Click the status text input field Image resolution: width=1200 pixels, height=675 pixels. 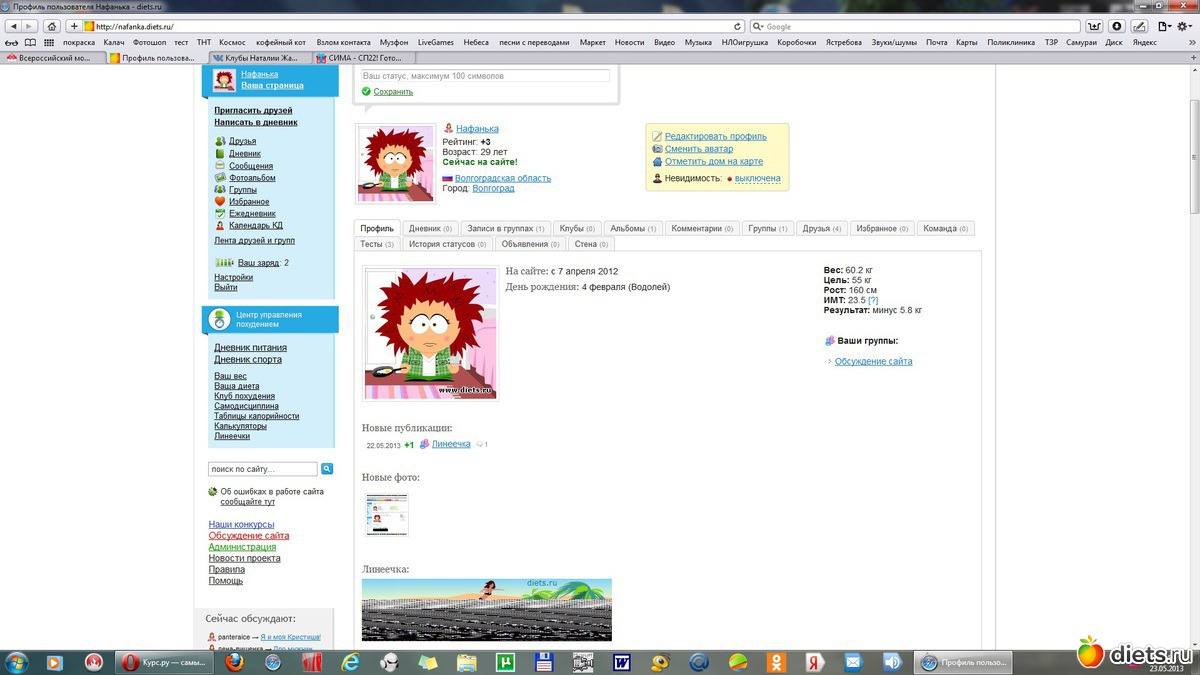point(484,76)
